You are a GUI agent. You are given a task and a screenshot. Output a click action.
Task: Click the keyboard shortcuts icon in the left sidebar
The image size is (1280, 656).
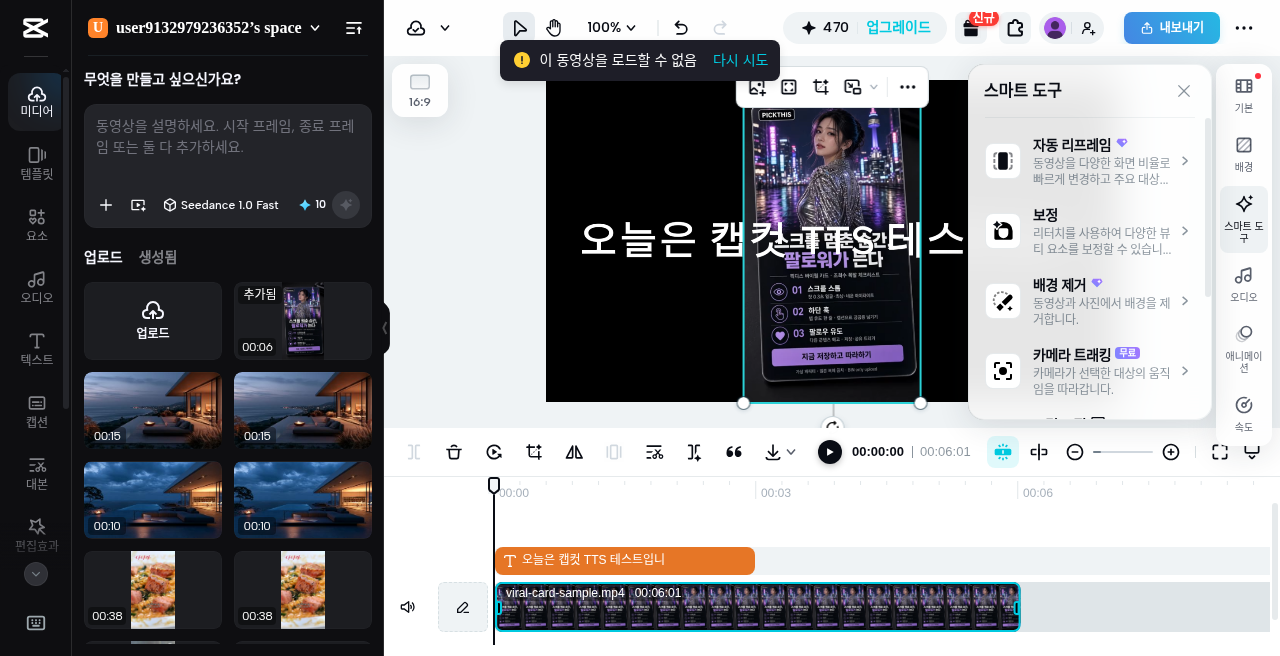pyautogui.click(x=35, y=623)
